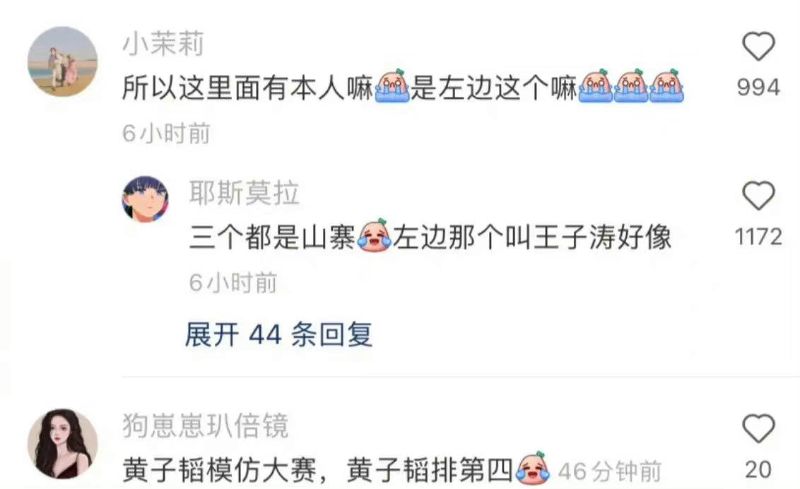Open 耶斯莫拉's anime avatar
The image size is (800, 489).
(x=145, y=199)
